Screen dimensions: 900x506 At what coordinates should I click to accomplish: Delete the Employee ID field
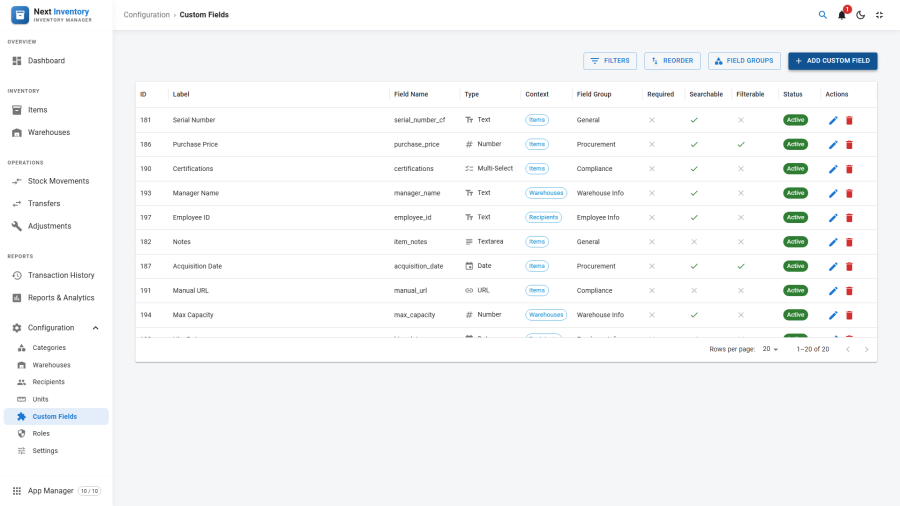click(849, 218)
